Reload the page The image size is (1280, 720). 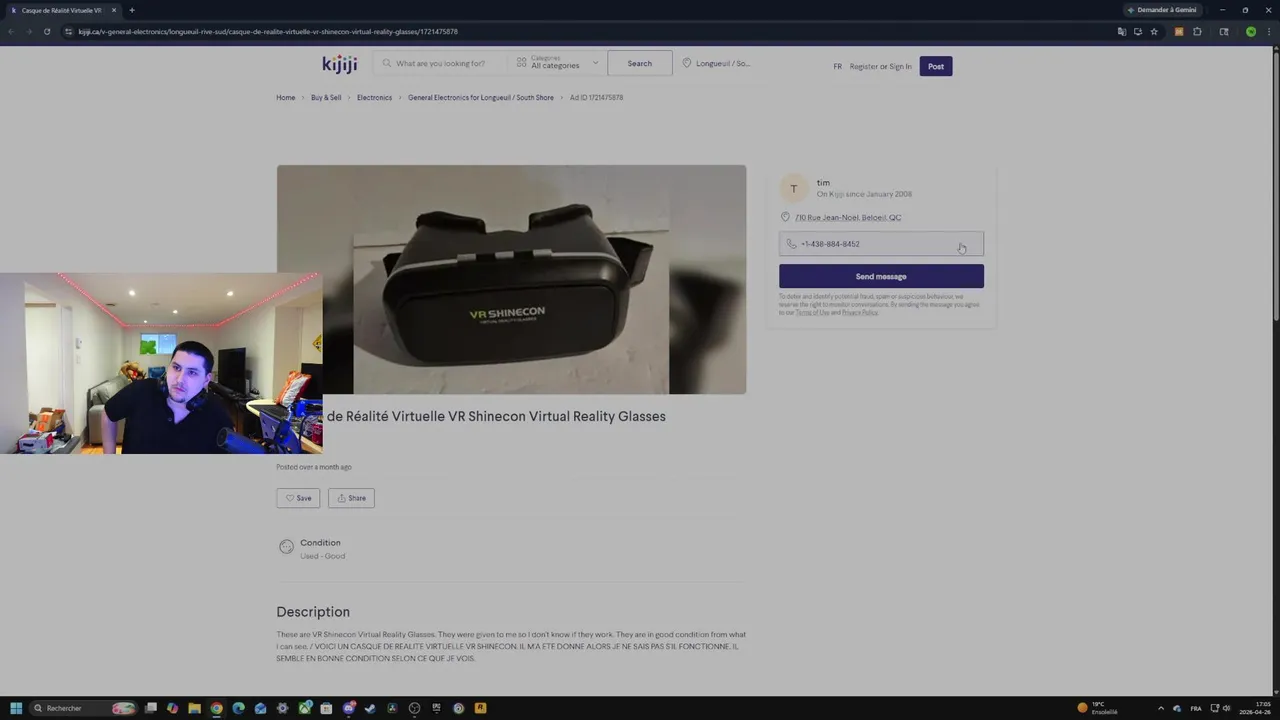point(46,31)
